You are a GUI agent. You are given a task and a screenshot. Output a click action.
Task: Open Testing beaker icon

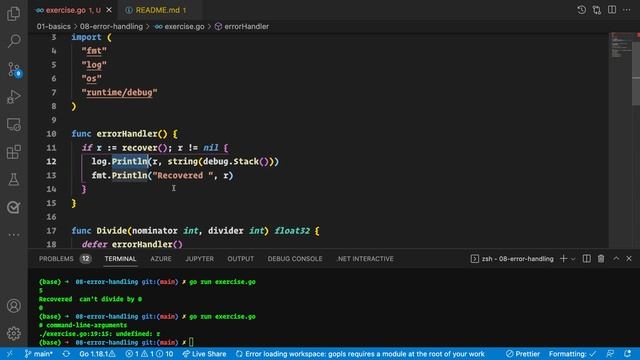tap(13, 180)
